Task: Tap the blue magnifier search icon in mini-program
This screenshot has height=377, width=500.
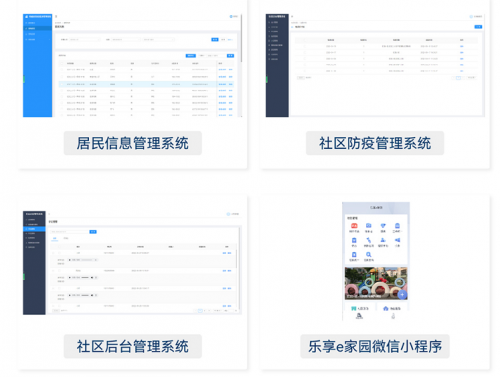Action: point(368,255)
